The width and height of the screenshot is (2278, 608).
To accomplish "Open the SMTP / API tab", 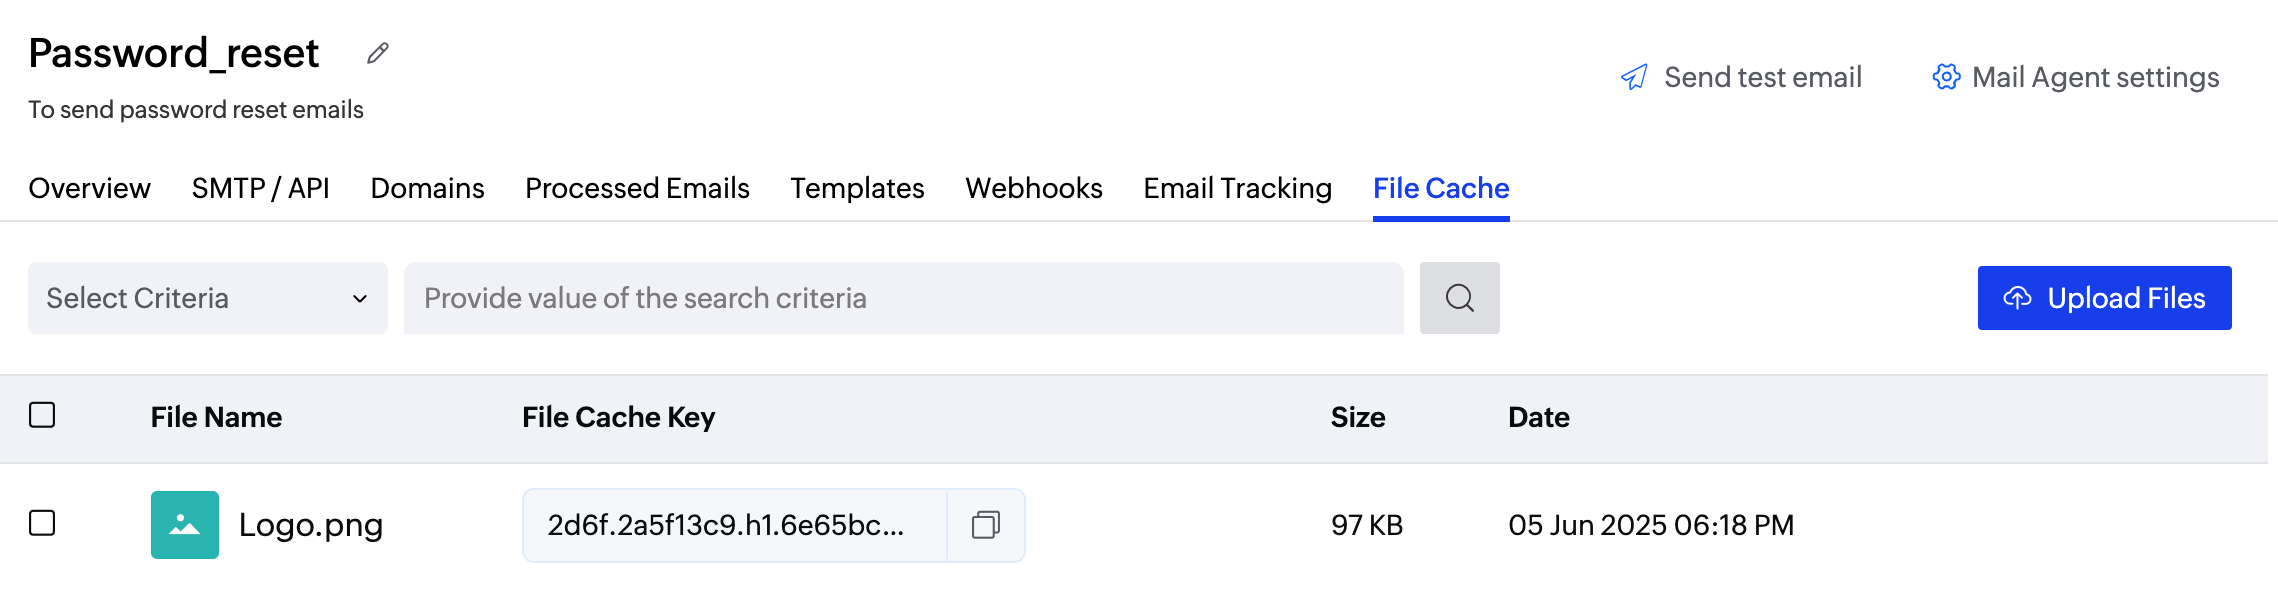I will click(x=260, y=188).
